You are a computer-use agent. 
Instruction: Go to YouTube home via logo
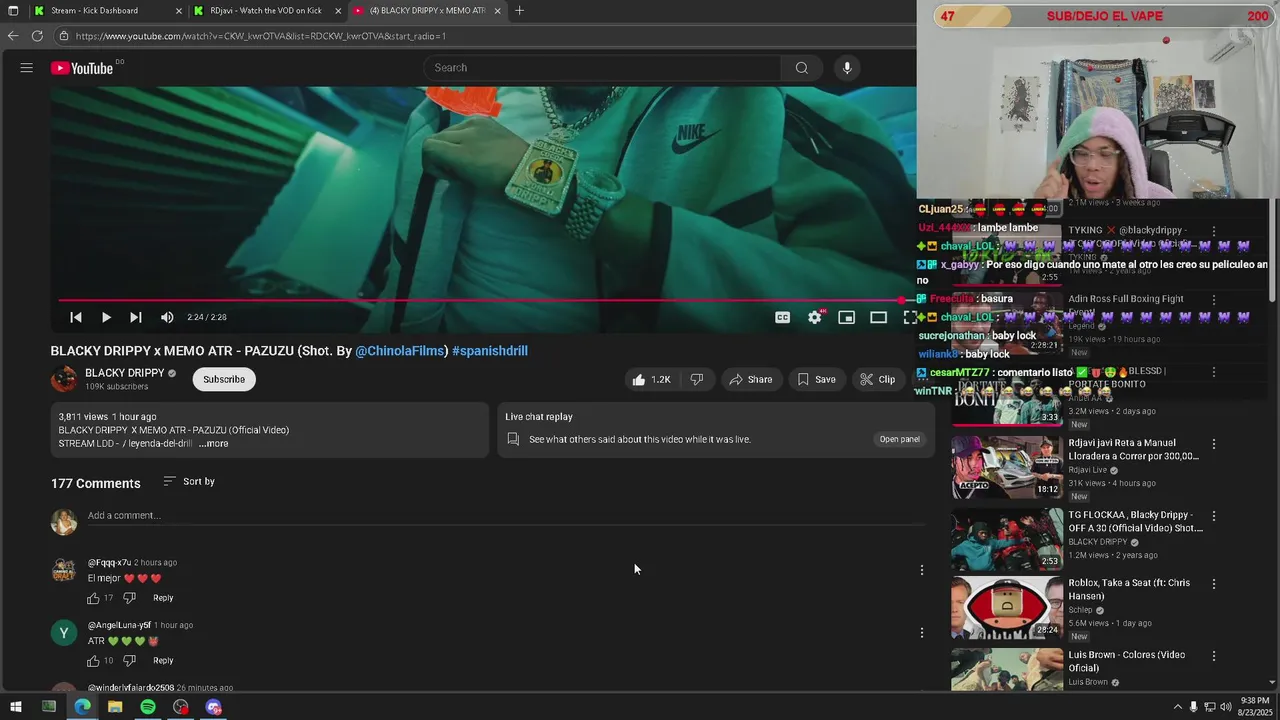(x=82, y=68)
